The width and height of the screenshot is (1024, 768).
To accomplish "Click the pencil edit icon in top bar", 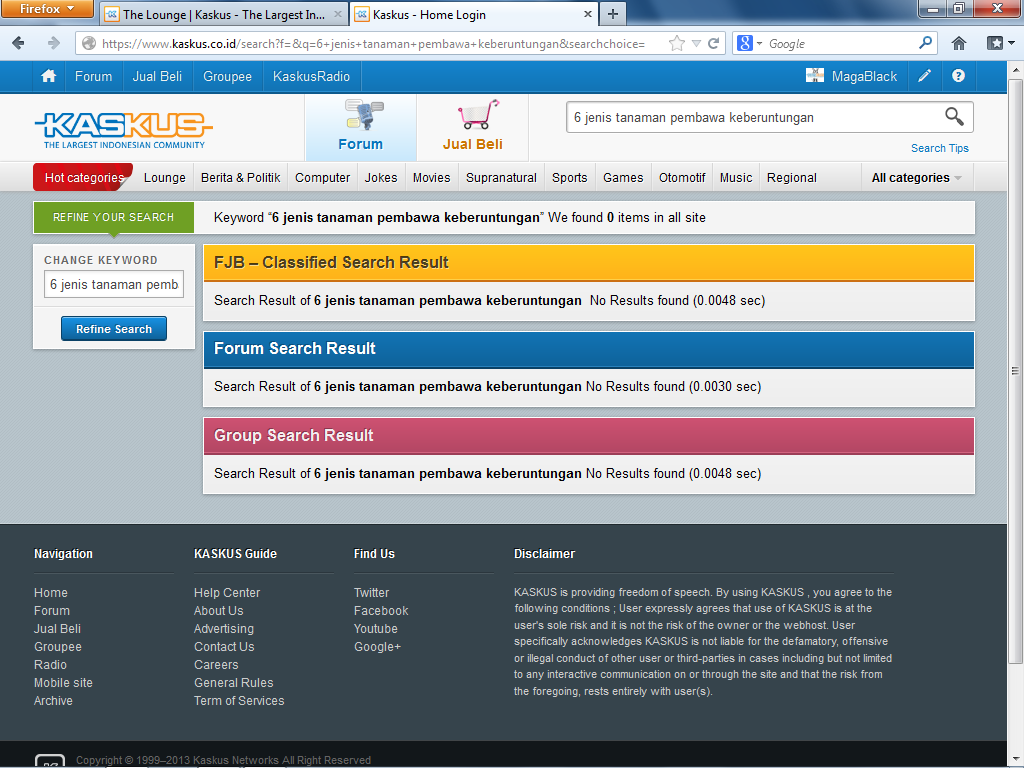I will pos(924,76).
